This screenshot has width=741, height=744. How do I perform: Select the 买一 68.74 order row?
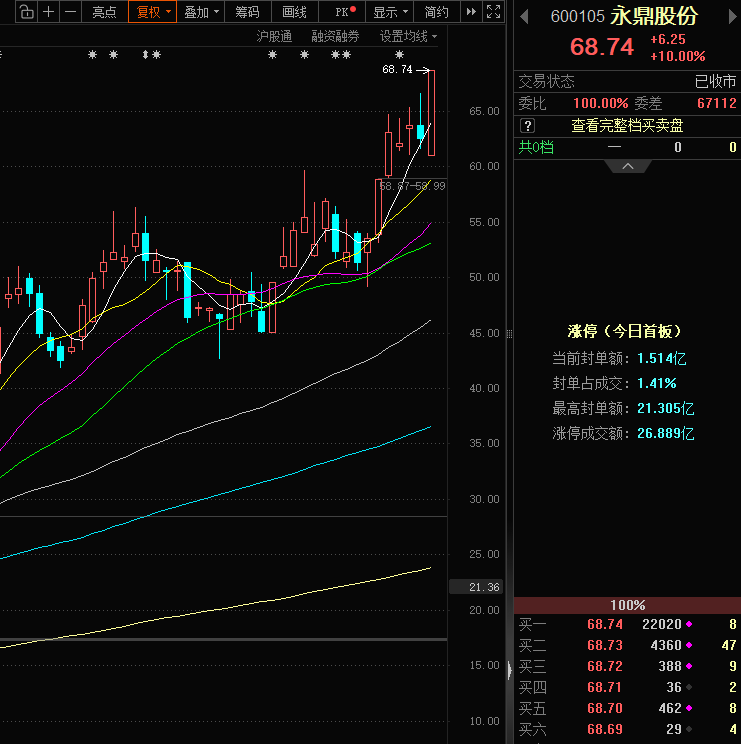[x=627, y=624]
